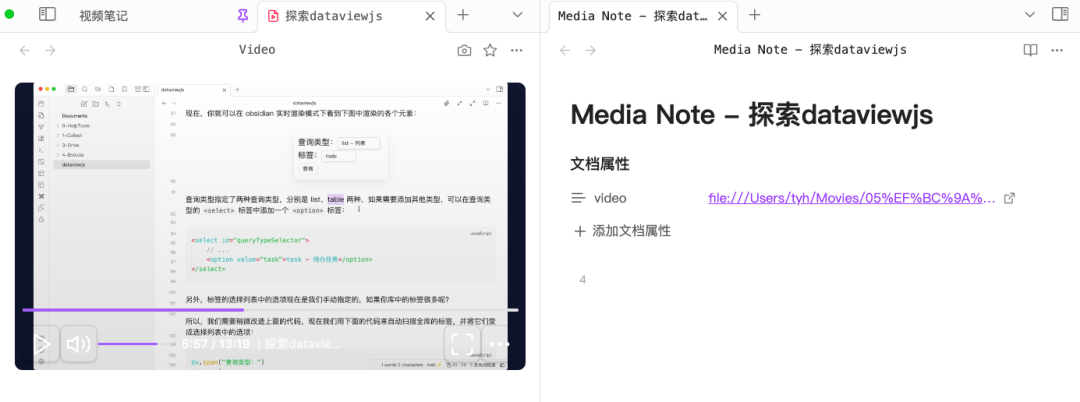Expand tab list dropdown in left pane

coord(519,14)
